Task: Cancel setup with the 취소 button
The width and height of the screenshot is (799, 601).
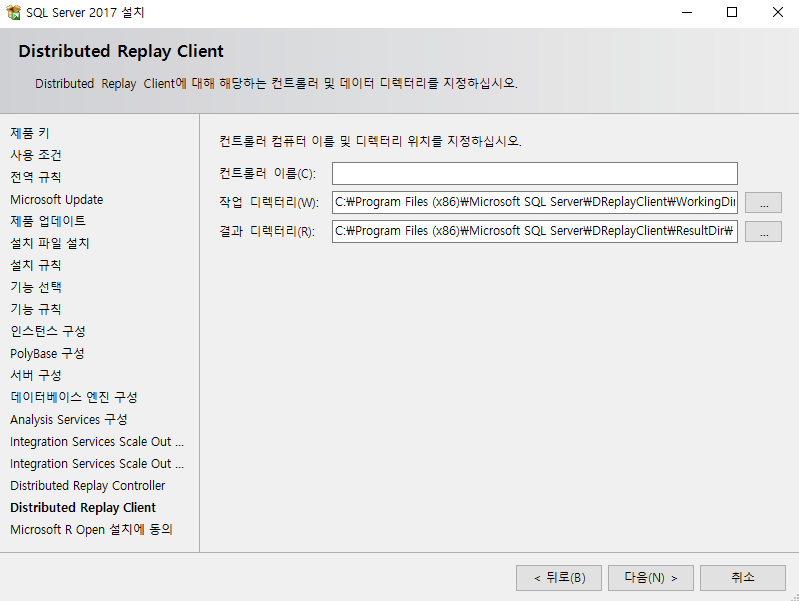Action: 743,578
